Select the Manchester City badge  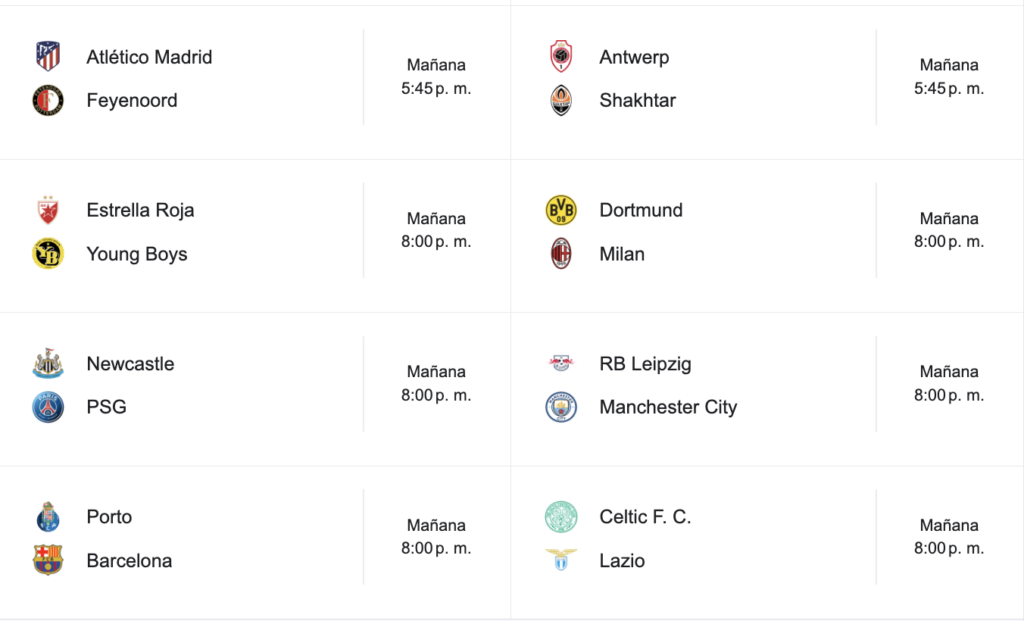[x=561, y=407]
